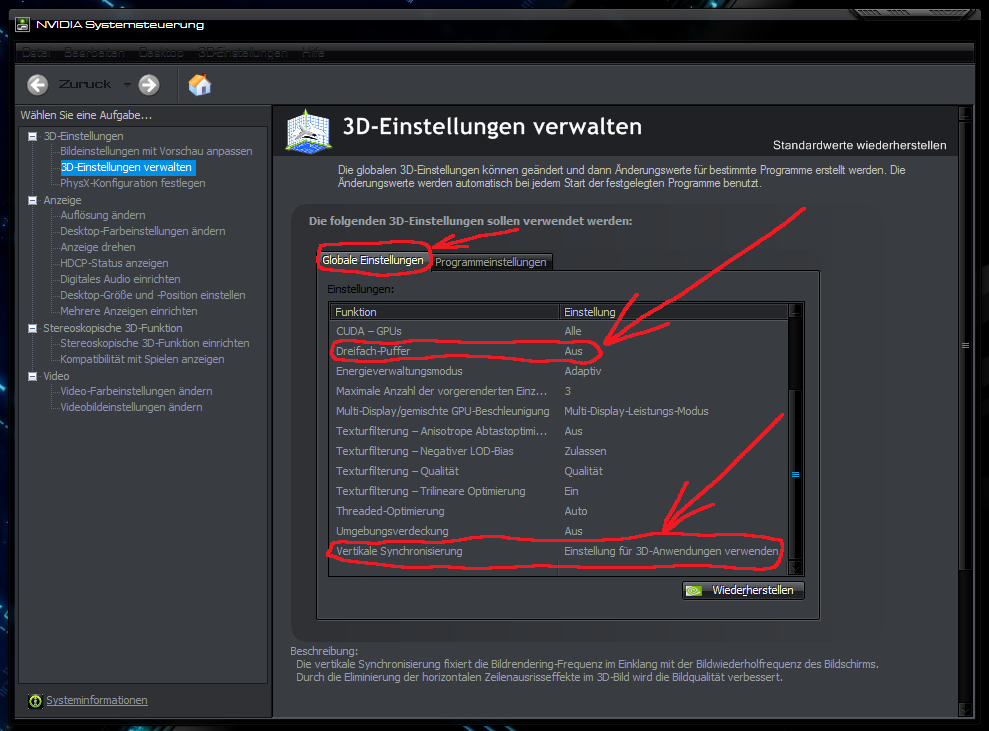The height and width of the screenshot is (731, 989).
Task: Select Texturfilterung – Trilineare Optimierung row
Action: pos(559,491)
